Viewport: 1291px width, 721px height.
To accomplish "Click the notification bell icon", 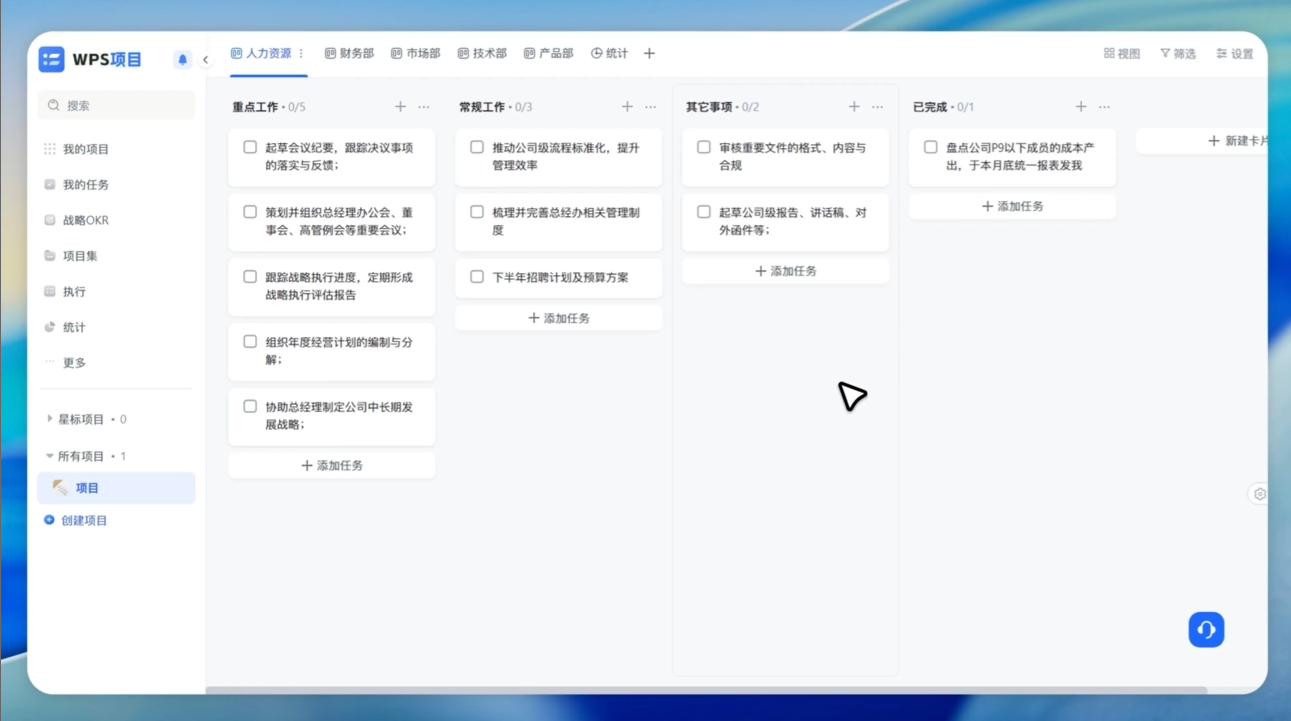I will pyautogui.click(x=182, y=60).
